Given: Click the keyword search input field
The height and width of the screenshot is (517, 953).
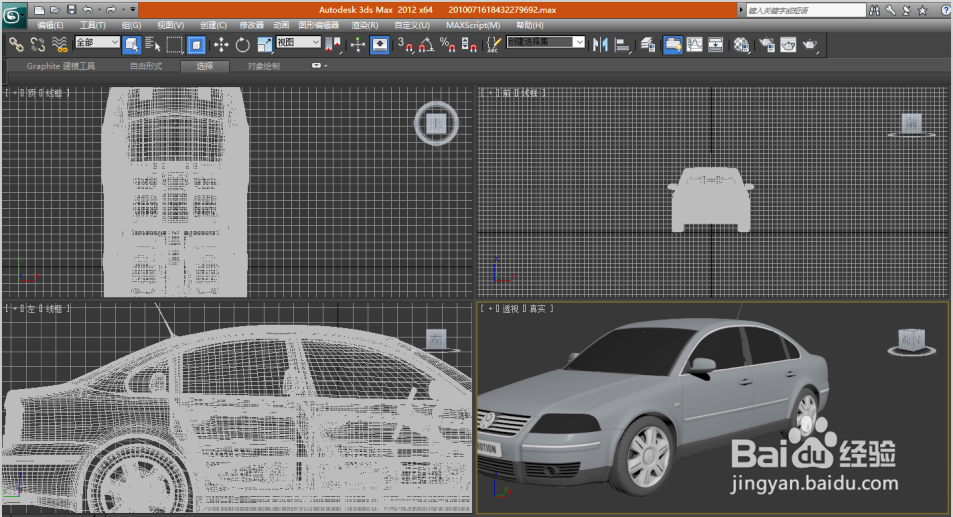Looking at the screenshot, I should click(x=804, y=9).
